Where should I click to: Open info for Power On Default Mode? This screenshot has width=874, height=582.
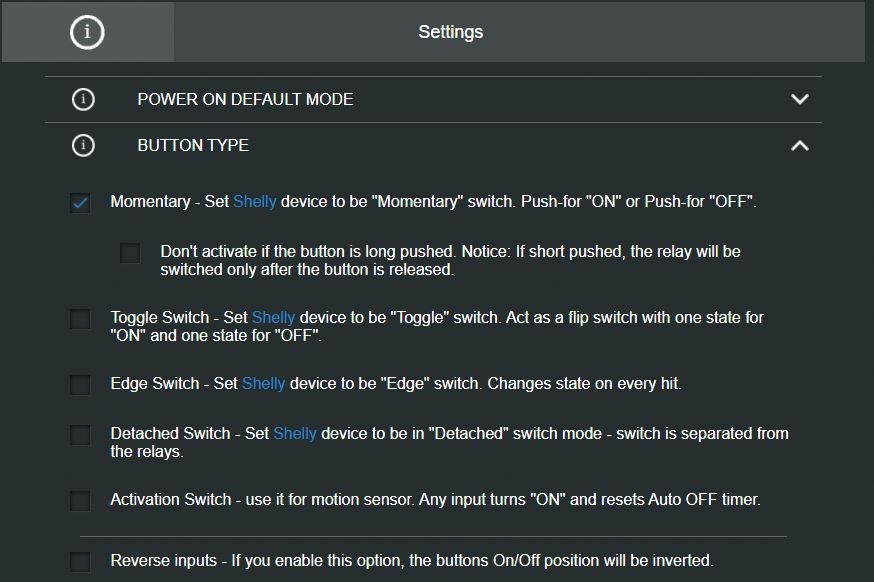pos(83,99)
